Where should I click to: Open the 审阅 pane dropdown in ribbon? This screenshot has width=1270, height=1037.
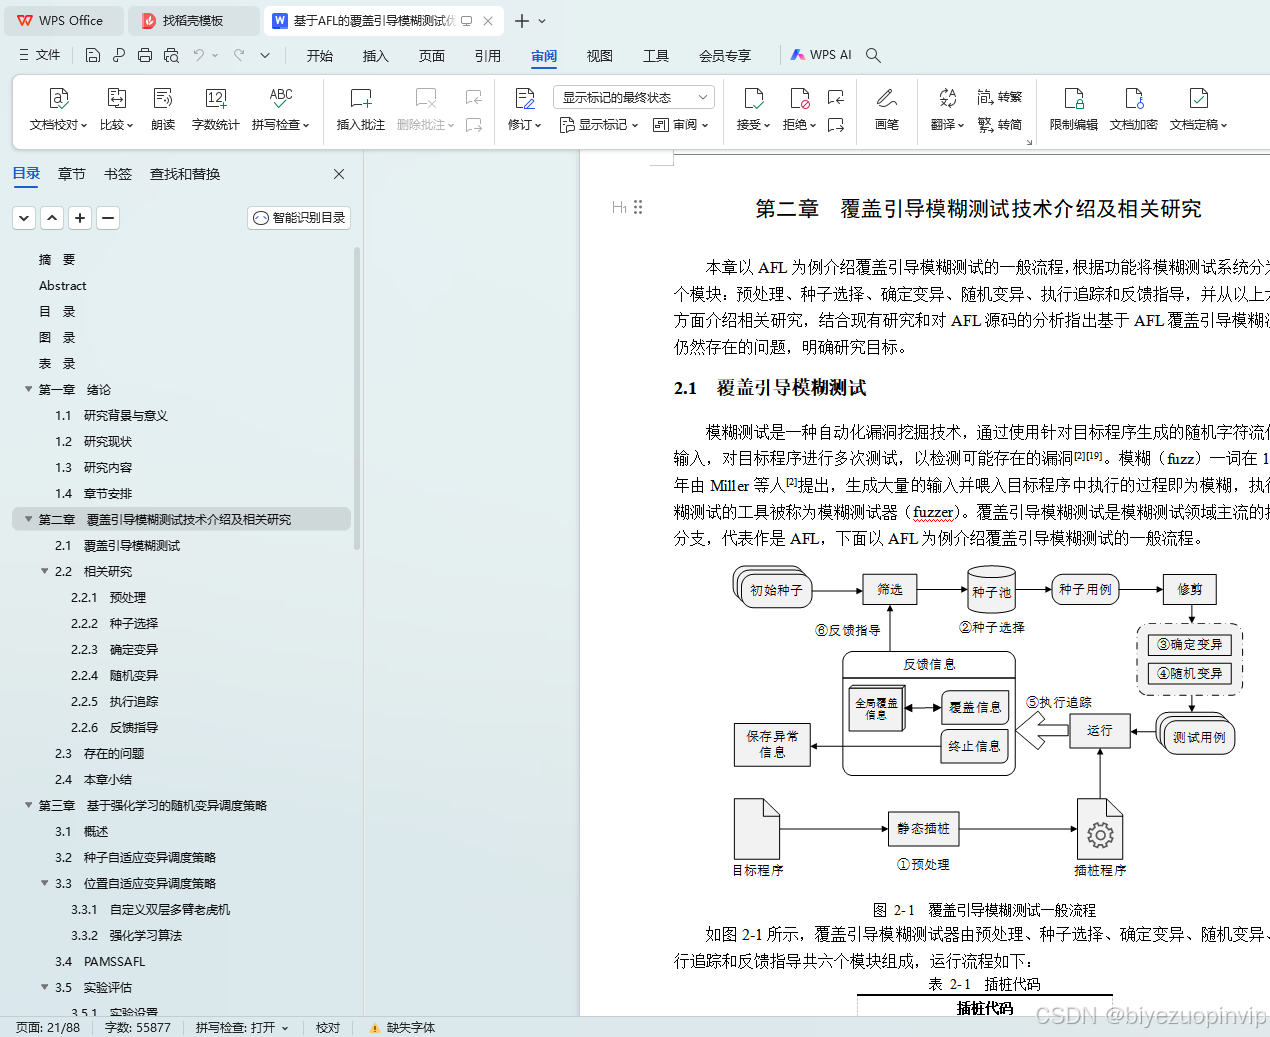[680, 125]
